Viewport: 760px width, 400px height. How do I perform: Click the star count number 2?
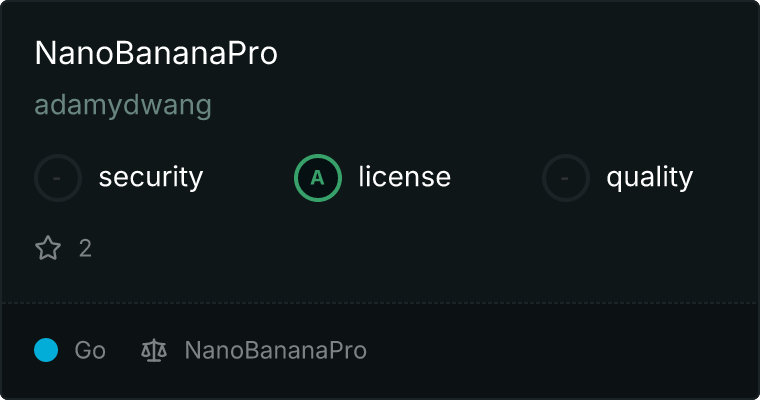coord(85,248)
